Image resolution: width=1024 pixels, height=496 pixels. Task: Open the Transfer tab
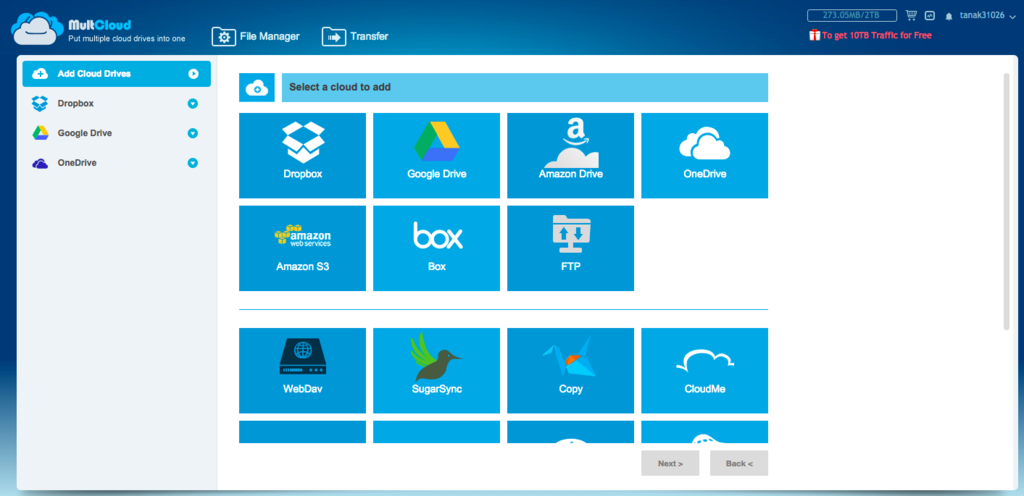tap(355, 37)
